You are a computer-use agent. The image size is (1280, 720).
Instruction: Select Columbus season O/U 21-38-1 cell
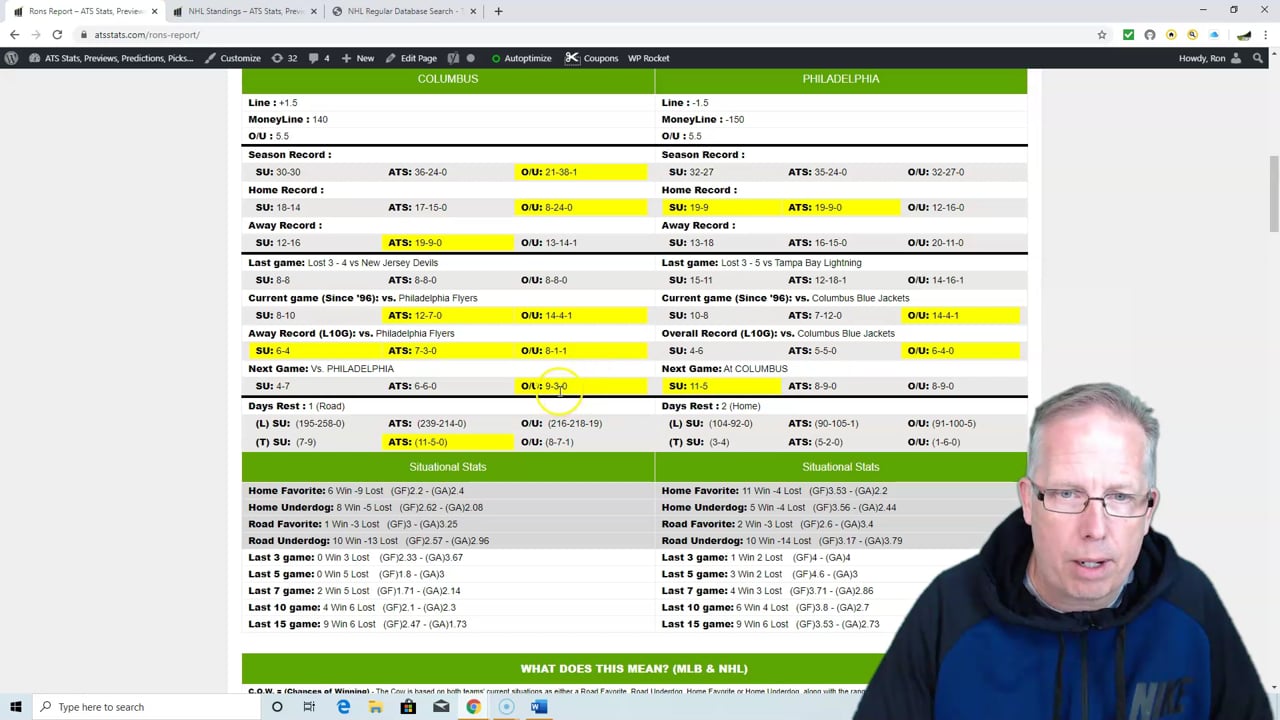(x=580, y=172)
